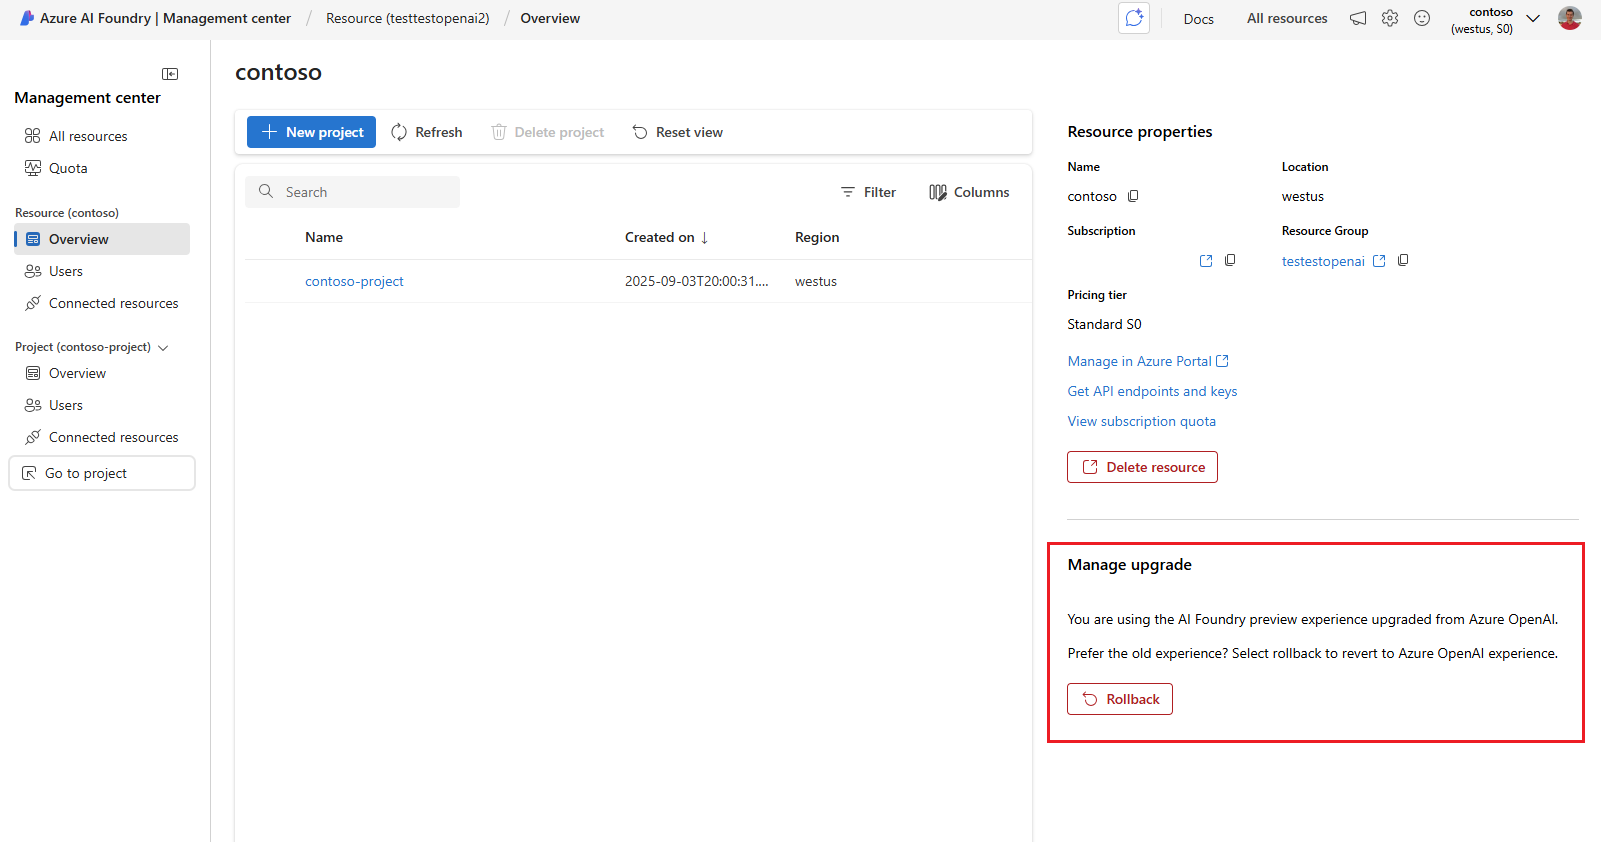Image resolution: width=1601 pixels, height=842 pixels.
Task: Open Filter options for projects
Action: [868, 192]
